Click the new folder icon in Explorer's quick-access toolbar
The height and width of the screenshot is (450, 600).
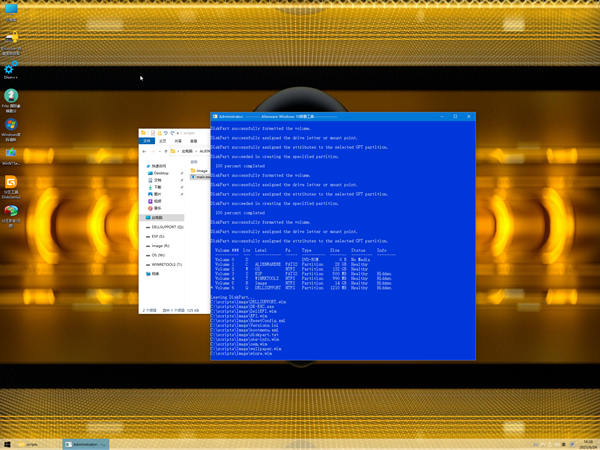click(159, 133)
